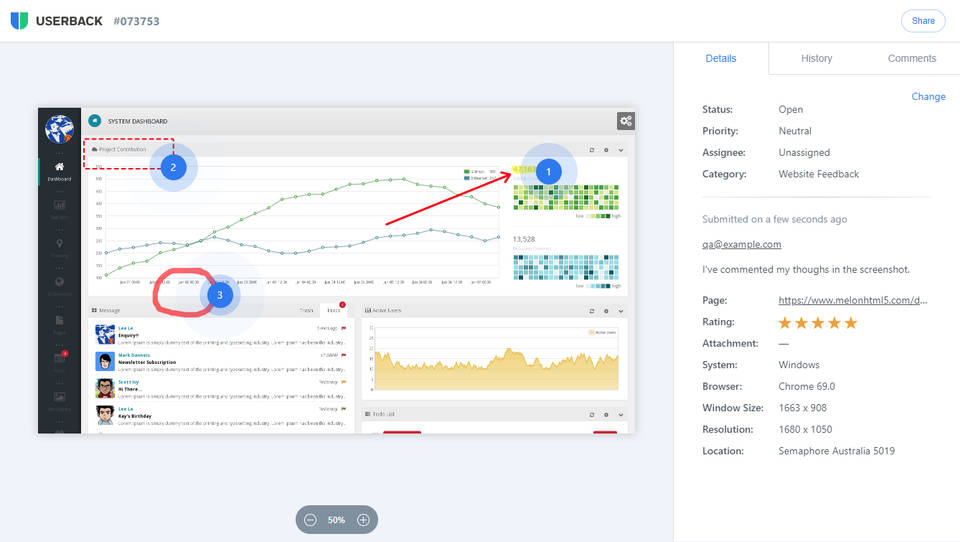
Task: Collapse the Project Contribution panel chevron
Action: 620,150
